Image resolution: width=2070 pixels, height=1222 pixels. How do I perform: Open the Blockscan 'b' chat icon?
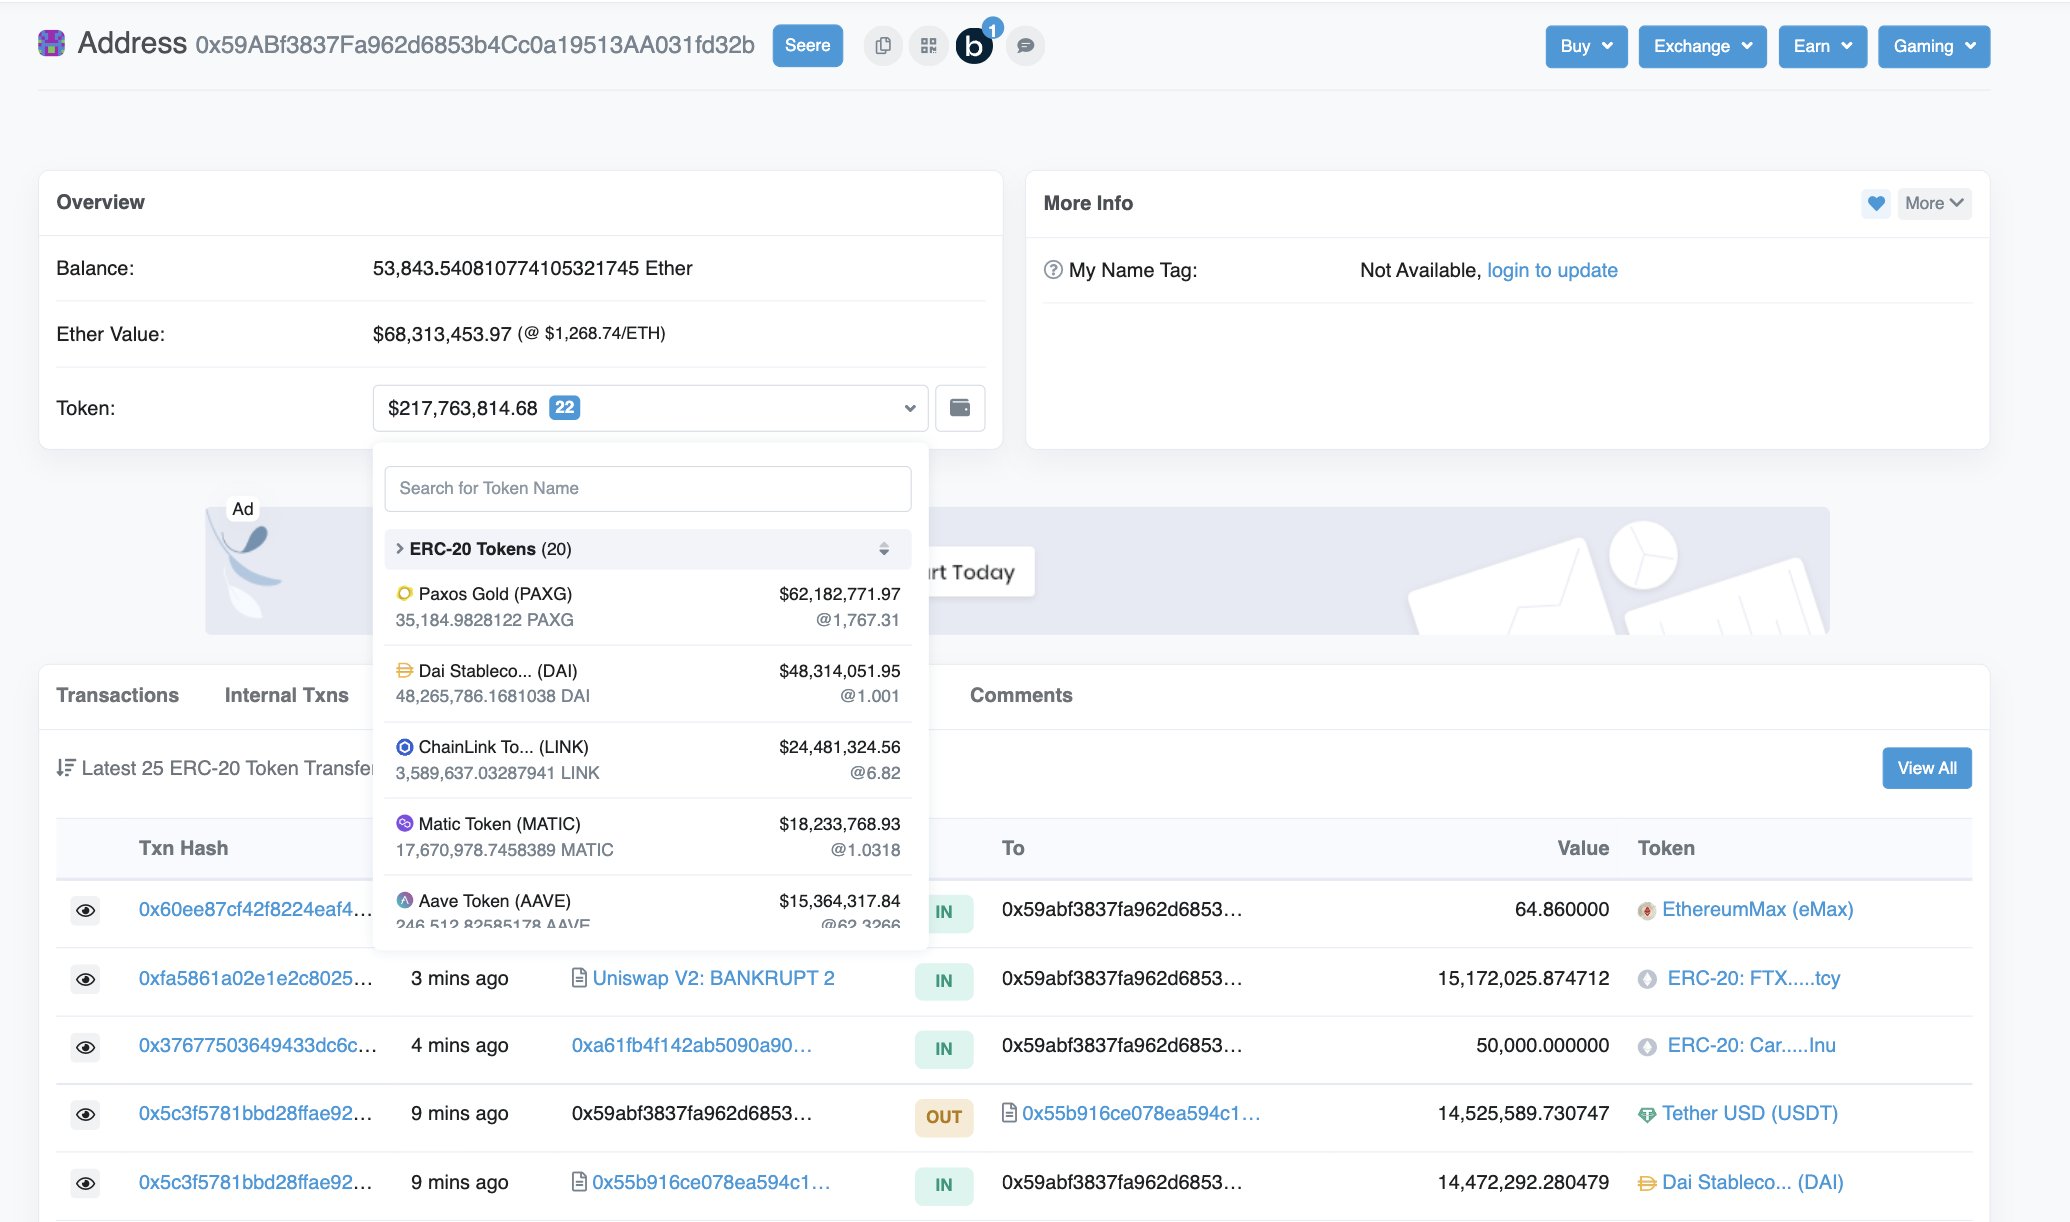tap(974, 46)
